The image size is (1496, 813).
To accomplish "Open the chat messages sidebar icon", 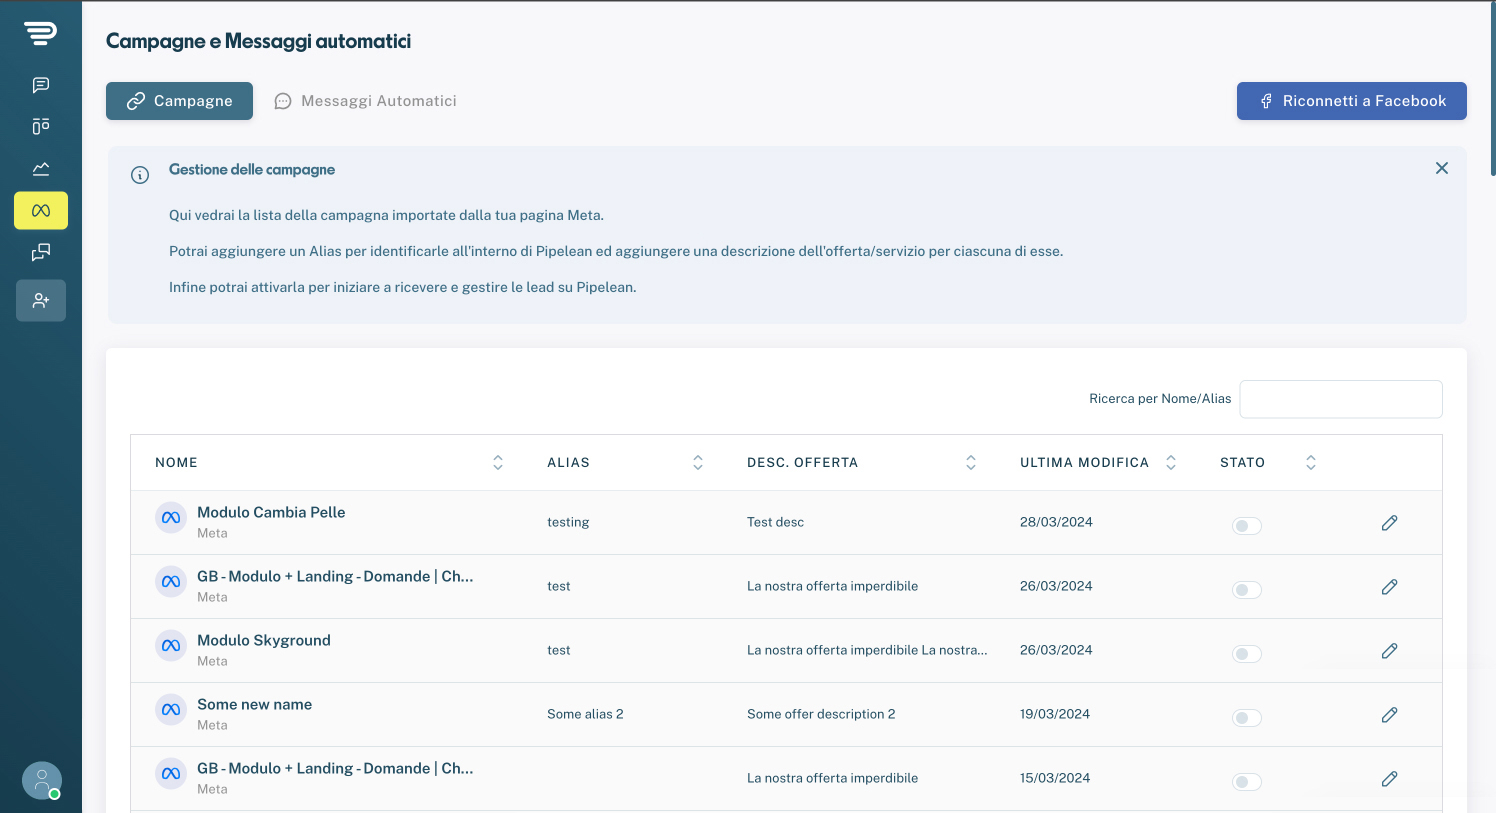I will pyautogui.click(x=41, y=85).
